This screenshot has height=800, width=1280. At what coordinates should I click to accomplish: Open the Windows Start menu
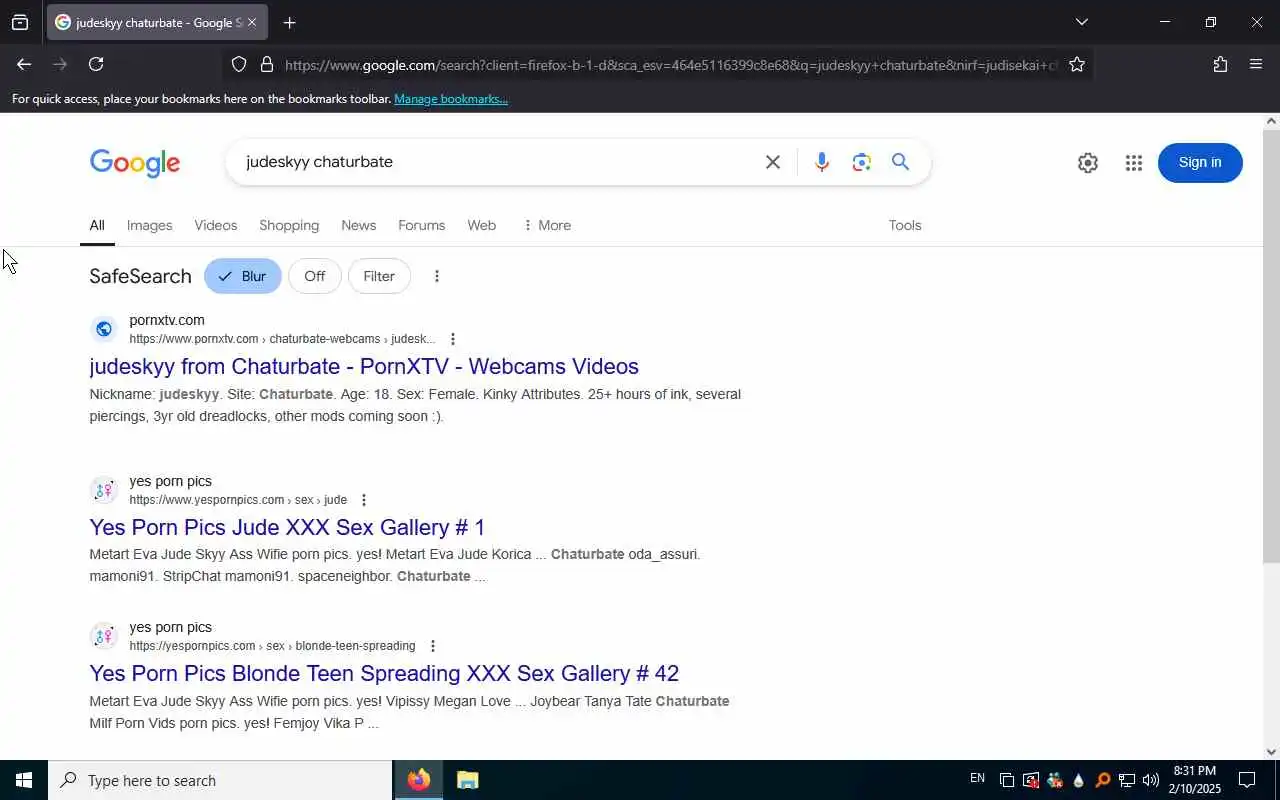[x=24, y=780]
